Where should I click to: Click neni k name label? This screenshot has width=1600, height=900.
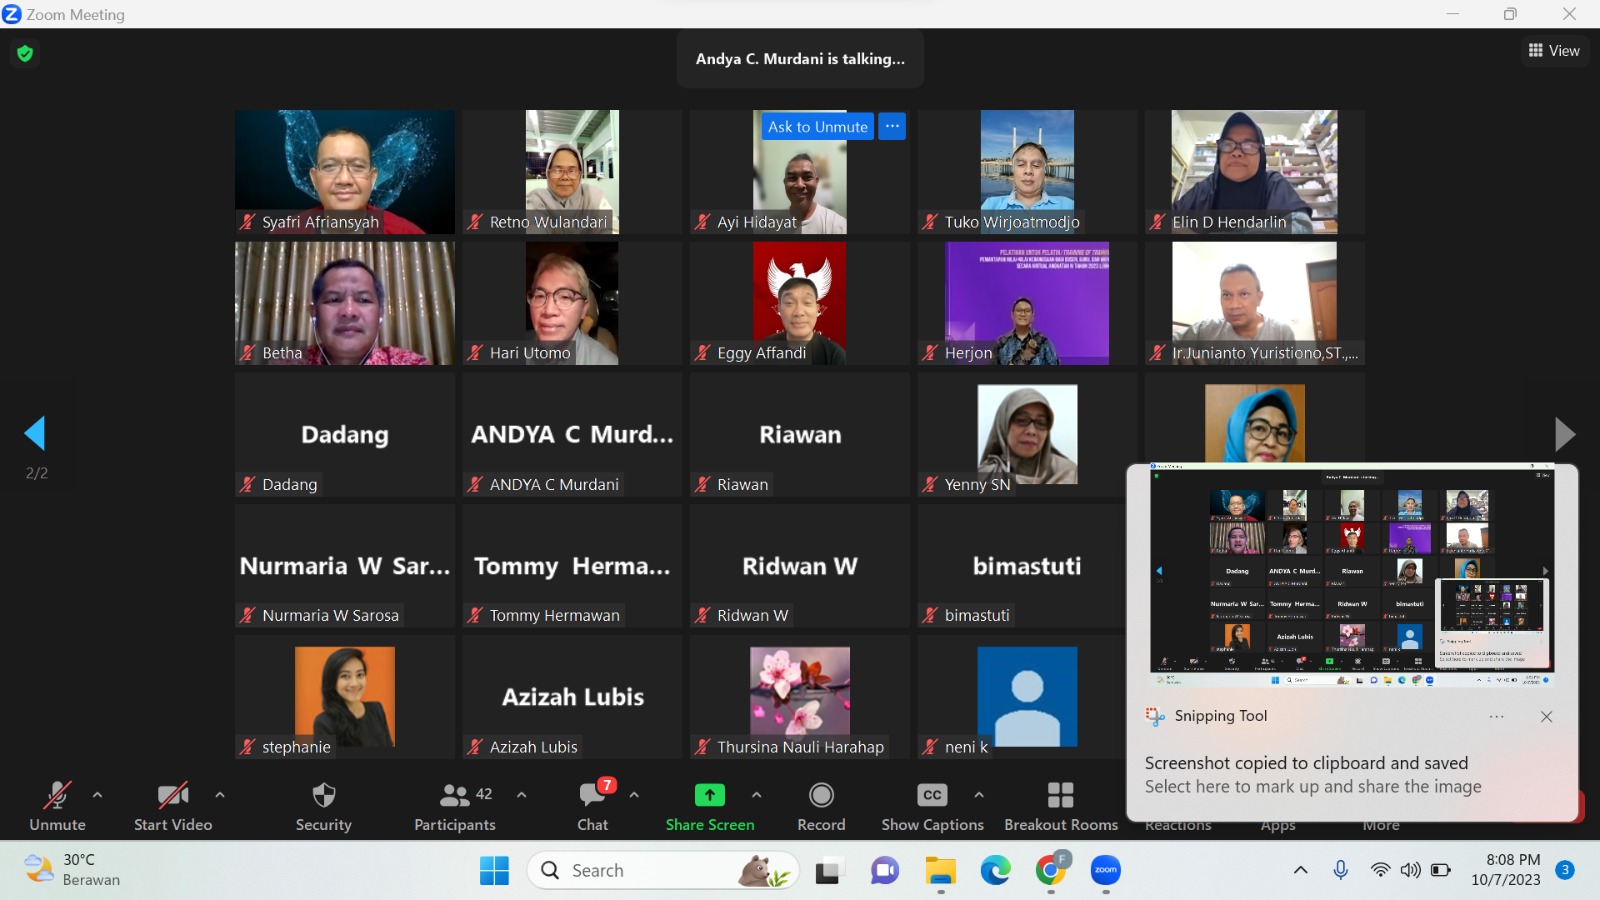pyautogui.click(x=966, y=747)
